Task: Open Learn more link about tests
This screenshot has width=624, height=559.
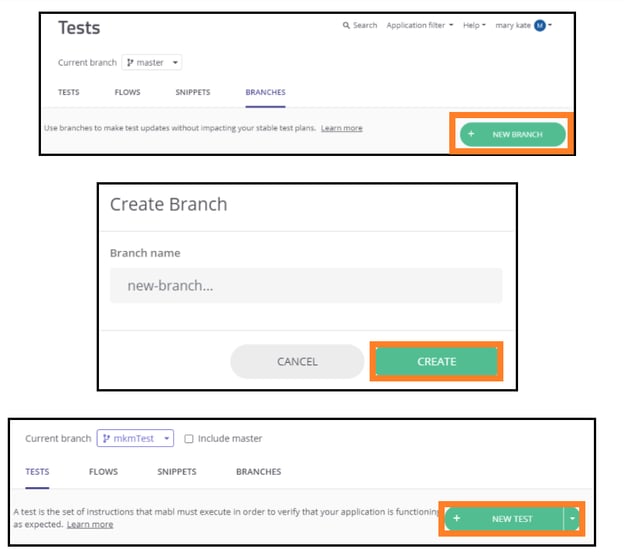Action: (90, 524)
